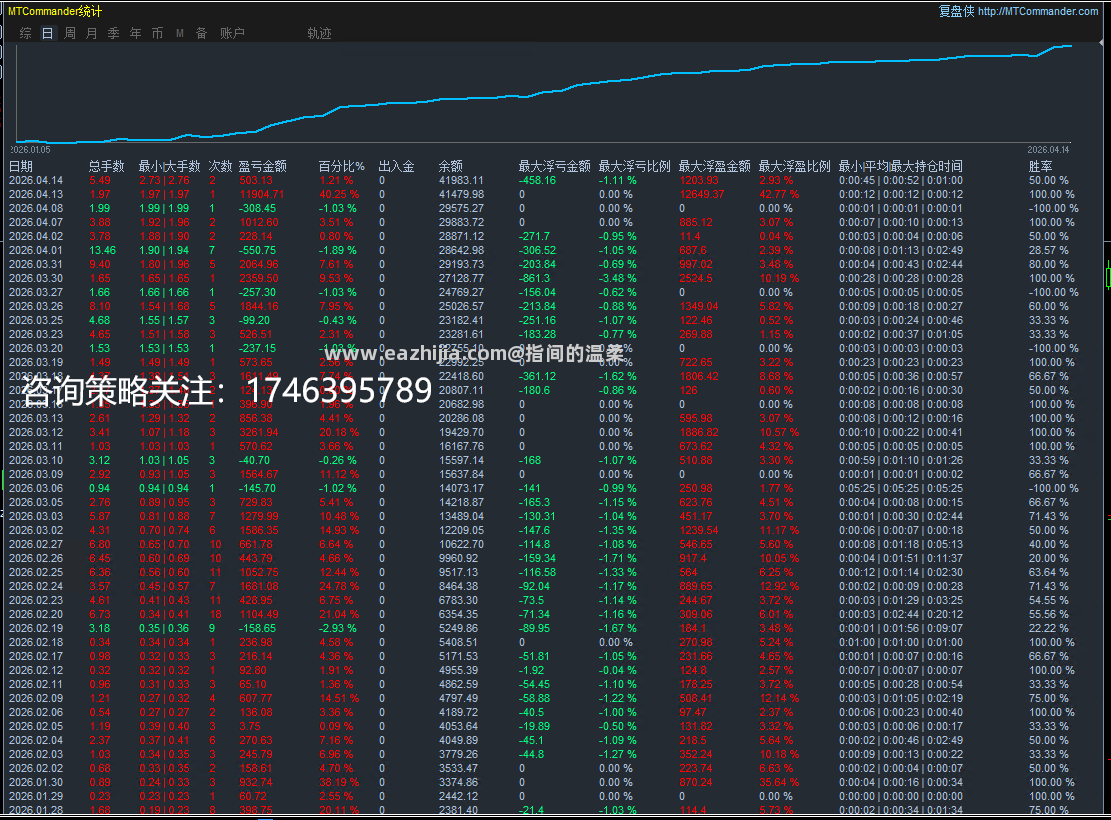Open the 周 weekly tab
Image resolution: width=1111 pixels, height=820 pixels.
click(69, 33)
